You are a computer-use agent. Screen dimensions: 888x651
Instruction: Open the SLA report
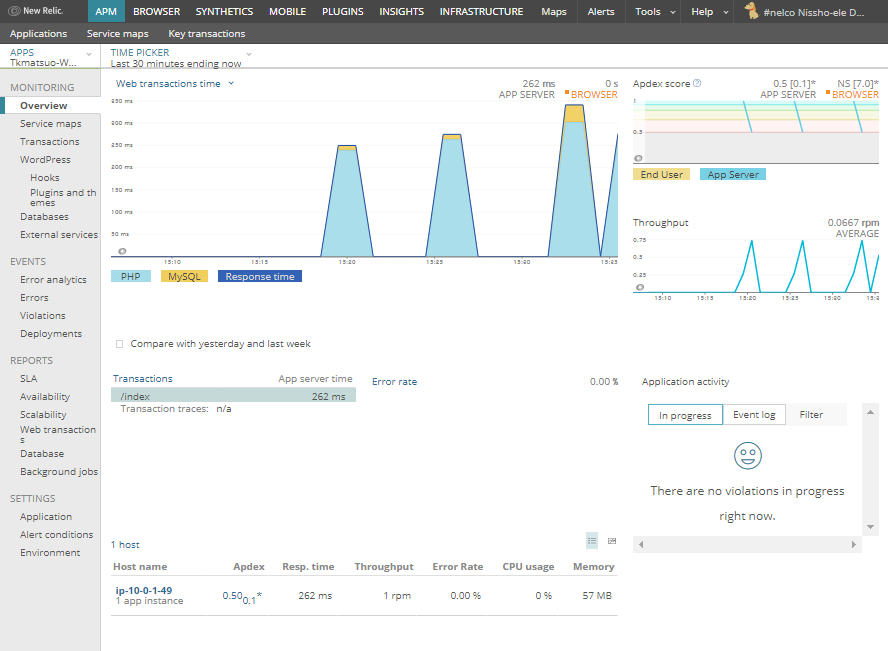[x=28, y=379]
